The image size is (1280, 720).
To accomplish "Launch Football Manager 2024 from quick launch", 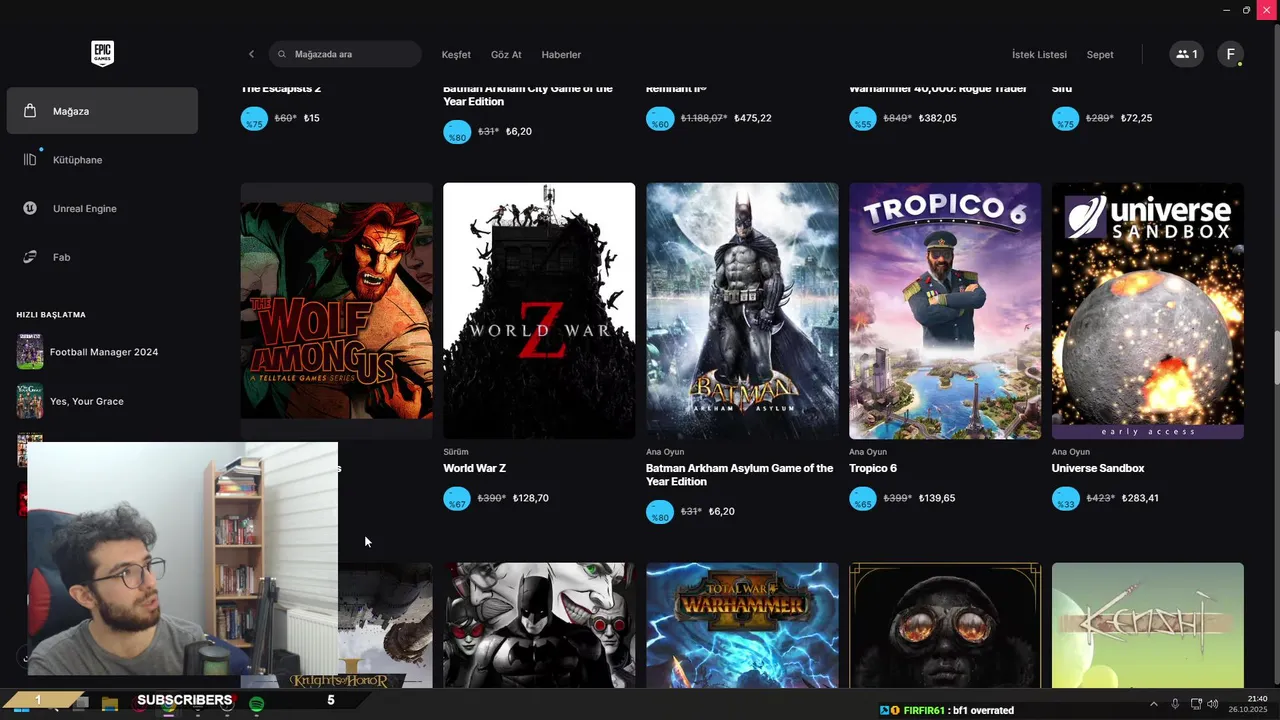I will coord(102,352).
